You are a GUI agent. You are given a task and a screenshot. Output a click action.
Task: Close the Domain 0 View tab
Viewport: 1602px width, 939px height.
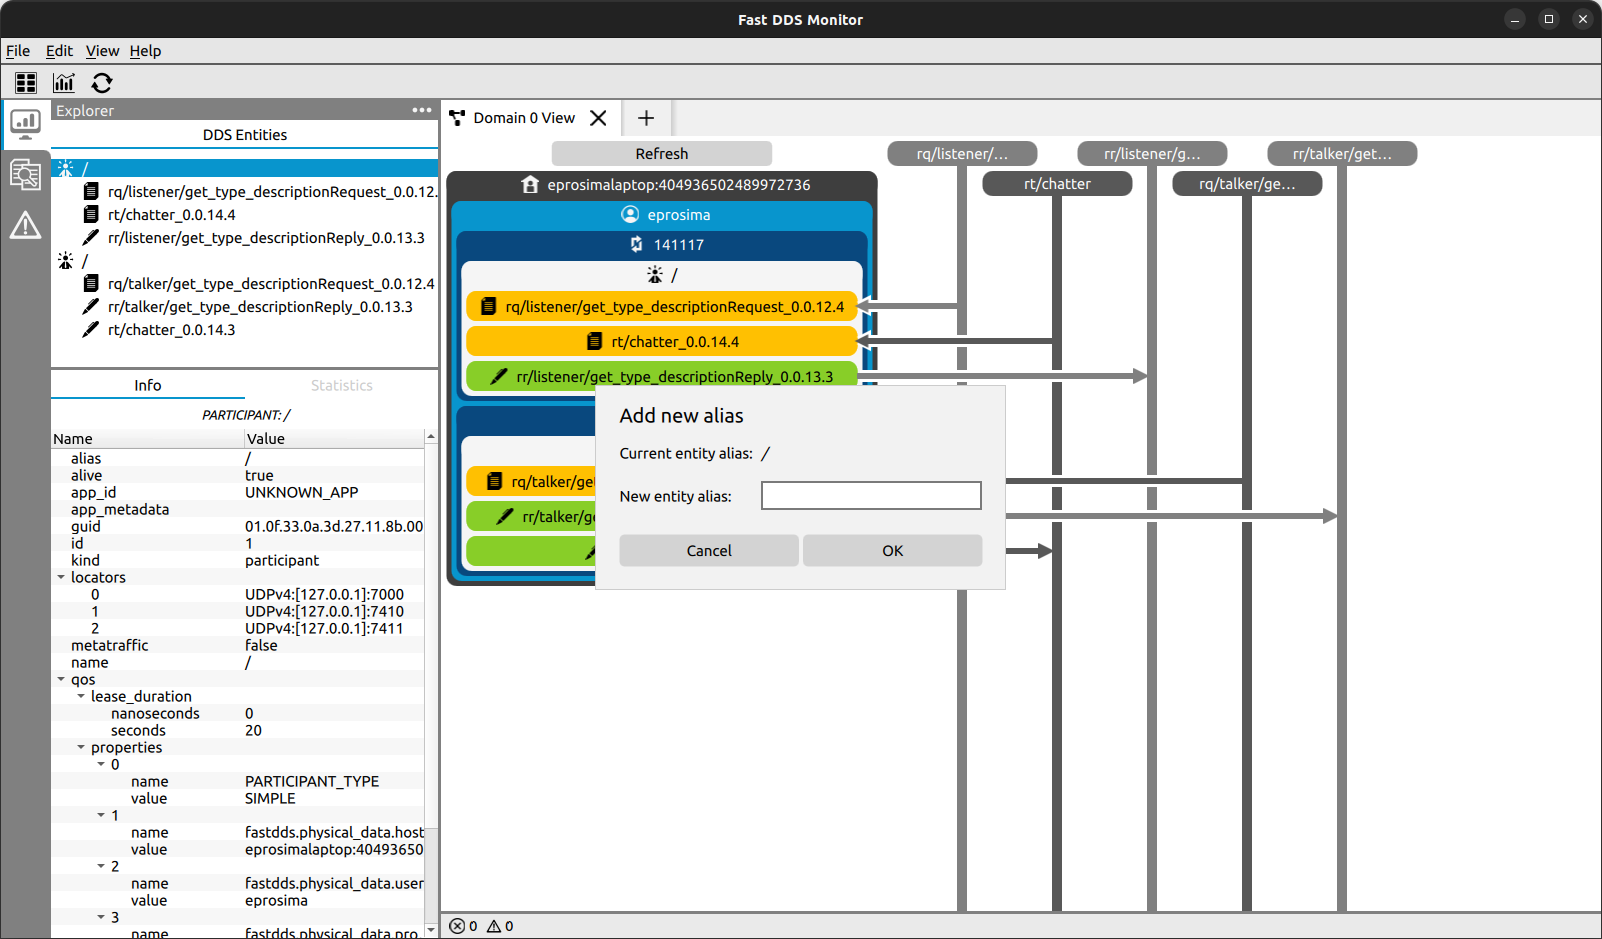(598, 118)
